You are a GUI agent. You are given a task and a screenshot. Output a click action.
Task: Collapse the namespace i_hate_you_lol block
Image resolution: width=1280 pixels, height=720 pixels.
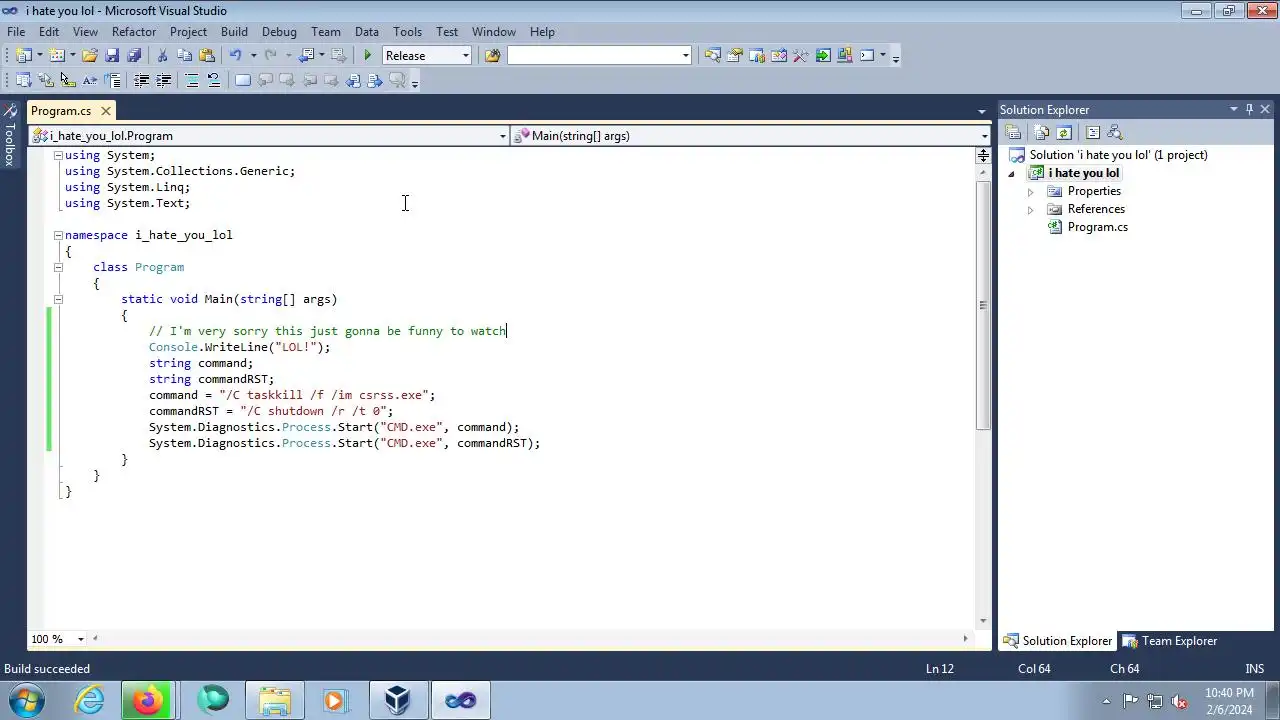pyautogui.click(x=58, y=235)
